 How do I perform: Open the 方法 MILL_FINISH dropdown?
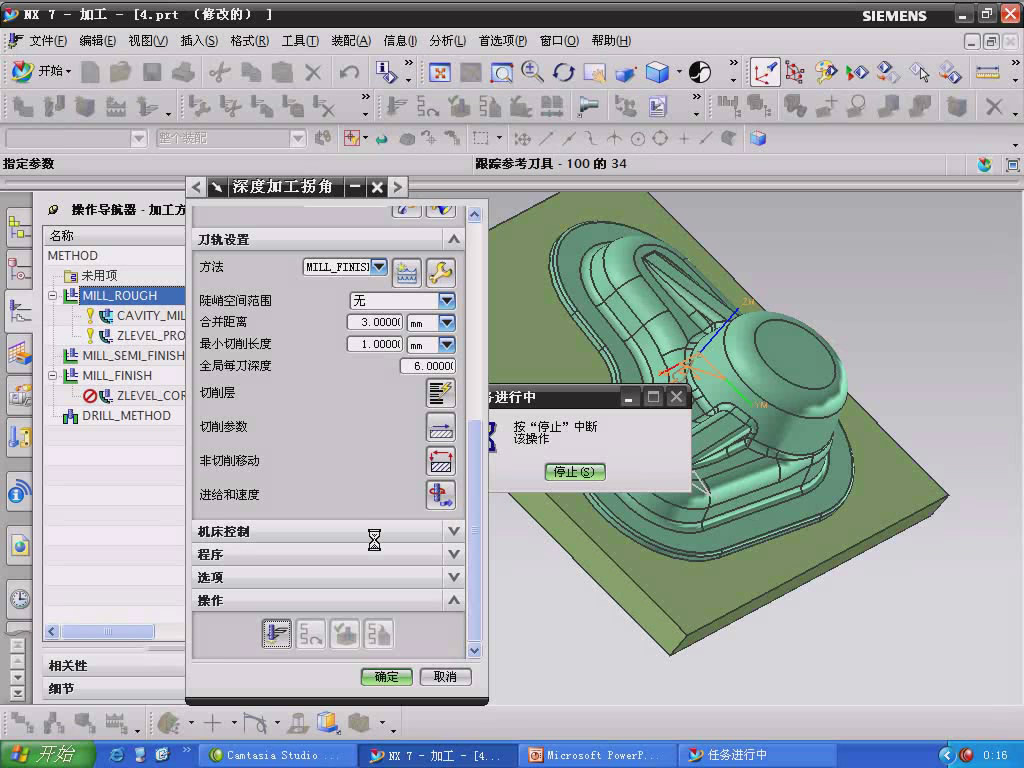(x=379, y=266)
